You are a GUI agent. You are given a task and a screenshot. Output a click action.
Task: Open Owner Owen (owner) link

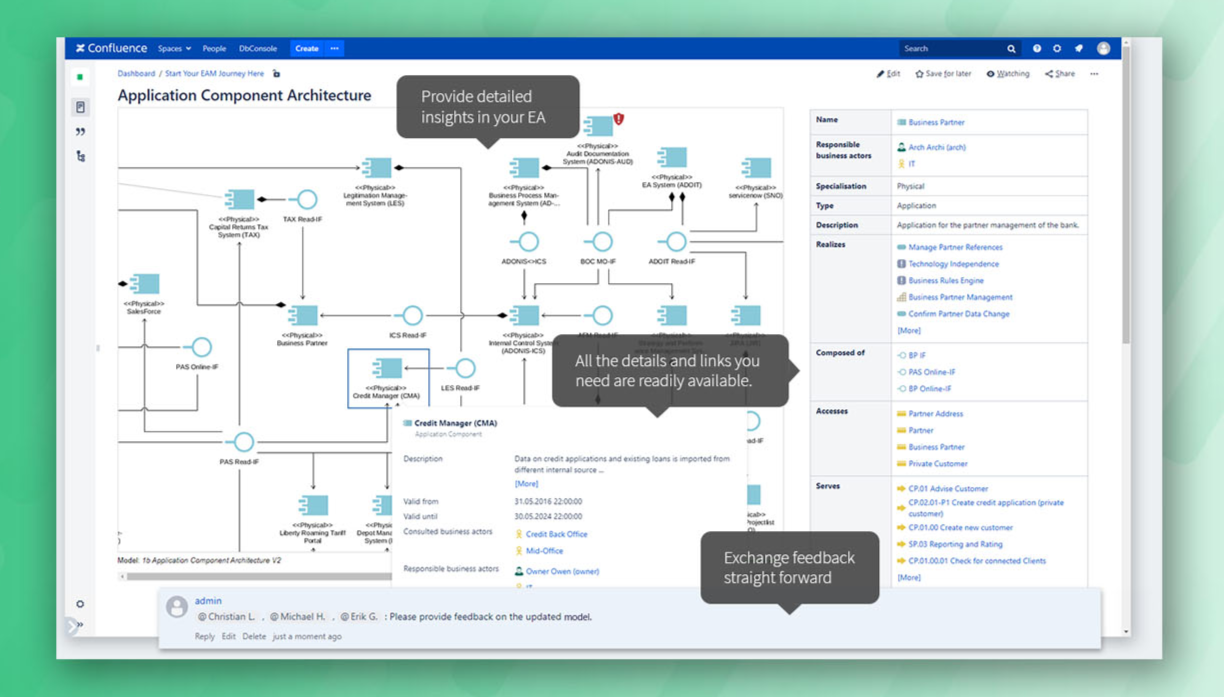562,571
